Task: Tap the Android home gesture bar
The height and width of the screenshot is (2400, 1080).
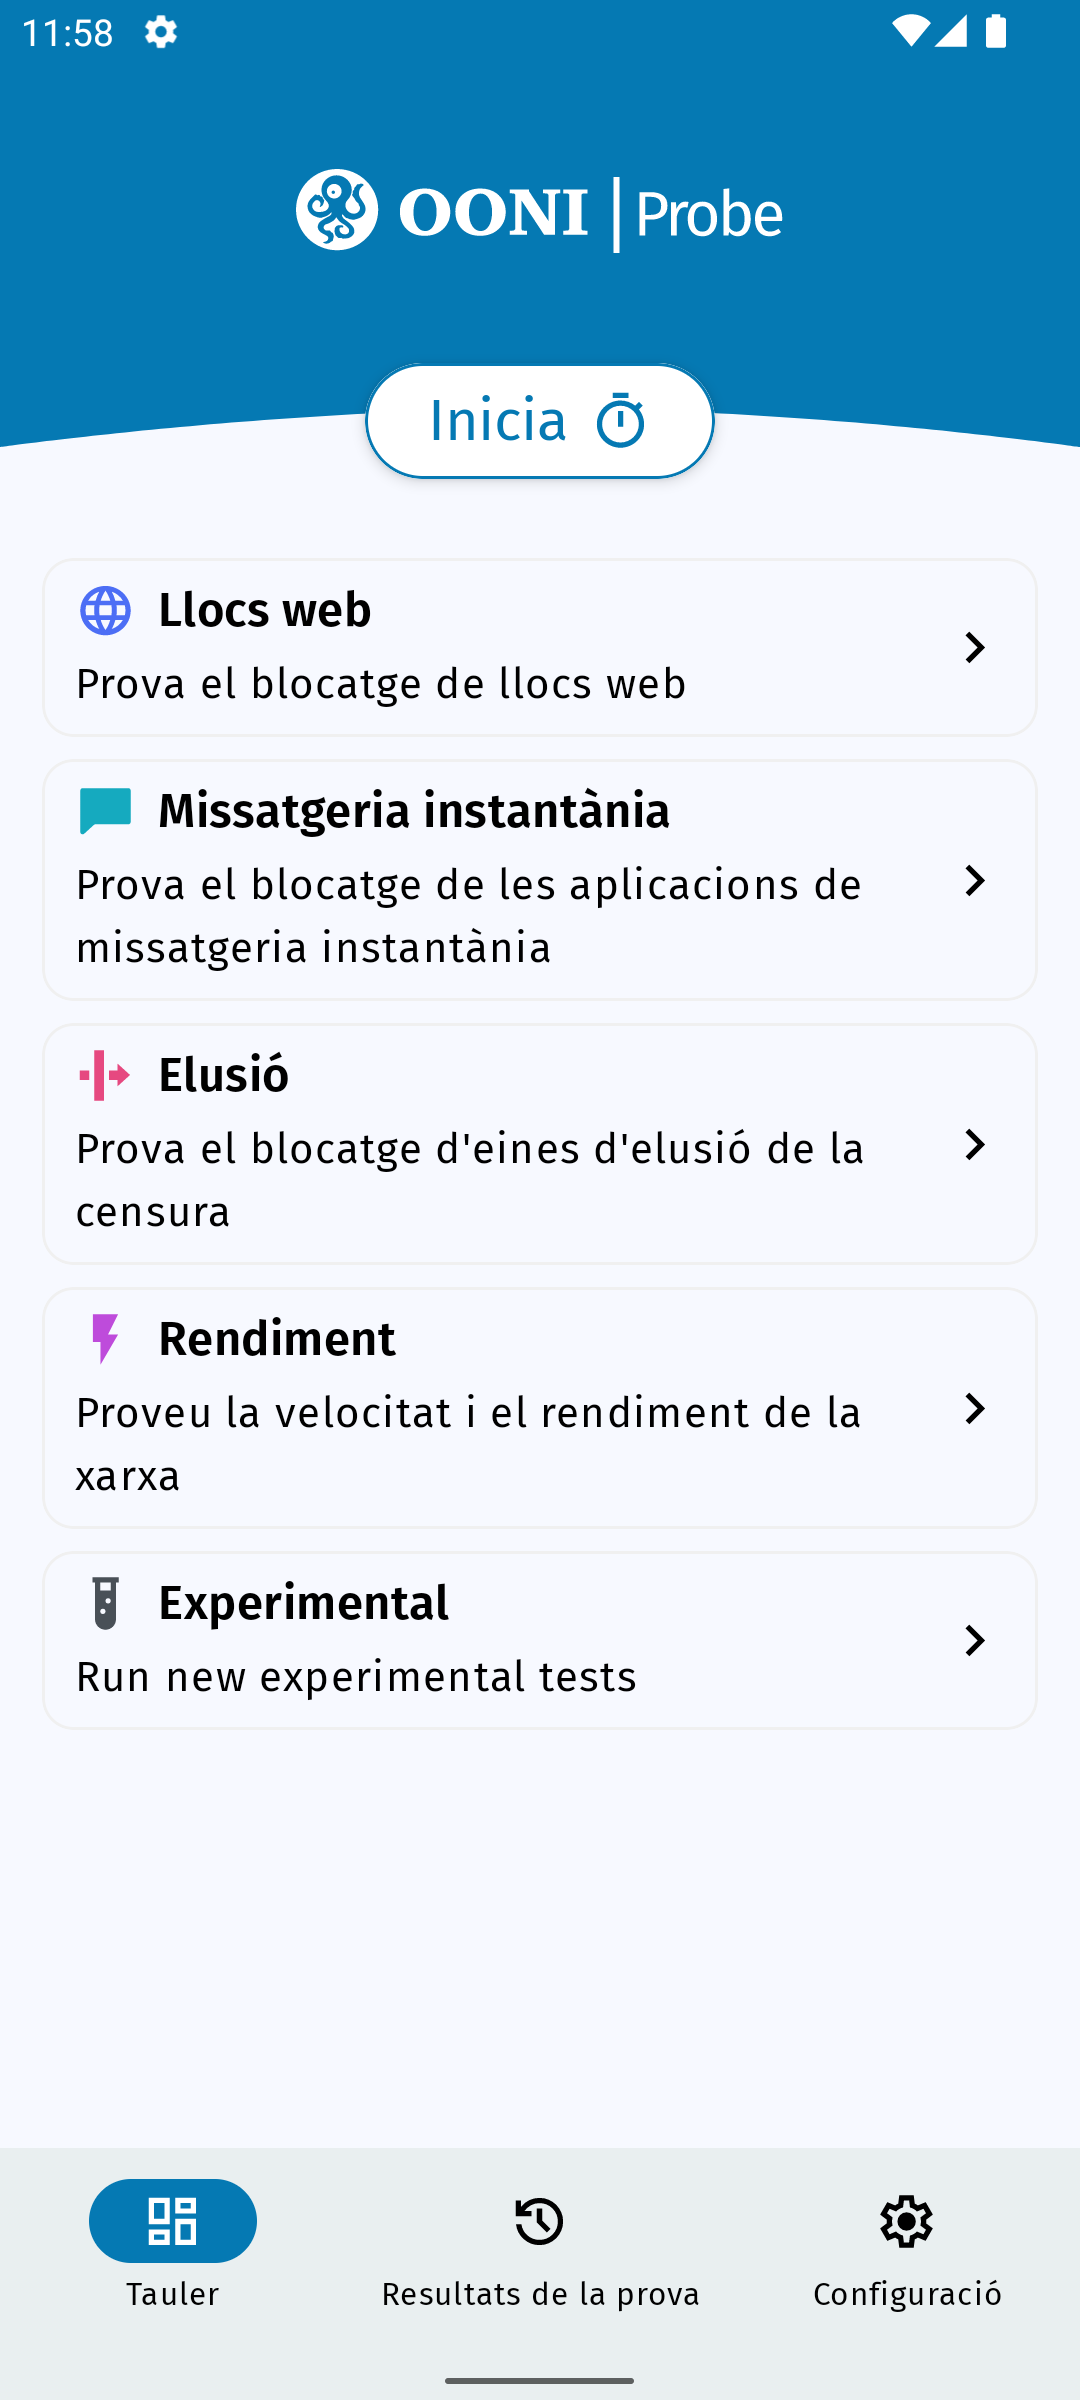Action: pos(540,2381)
